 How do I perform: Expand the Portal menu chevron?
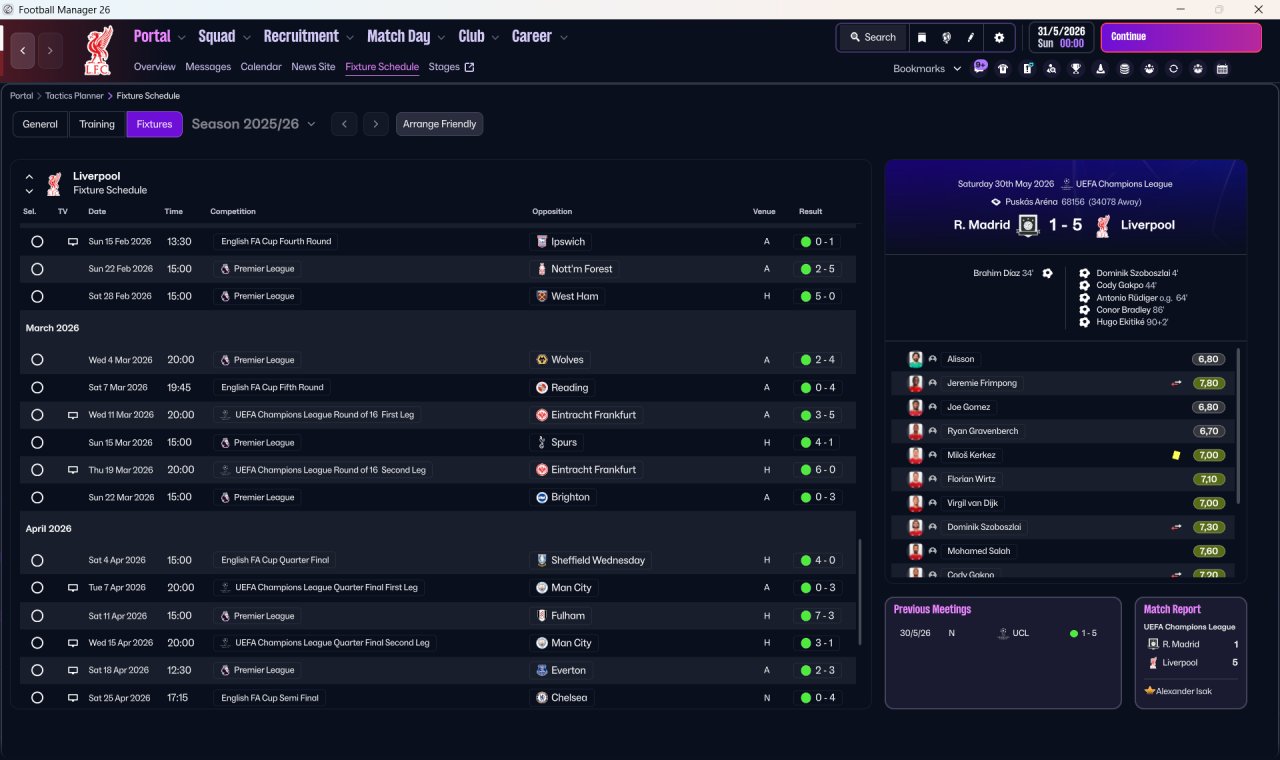(x=181, y=38)
